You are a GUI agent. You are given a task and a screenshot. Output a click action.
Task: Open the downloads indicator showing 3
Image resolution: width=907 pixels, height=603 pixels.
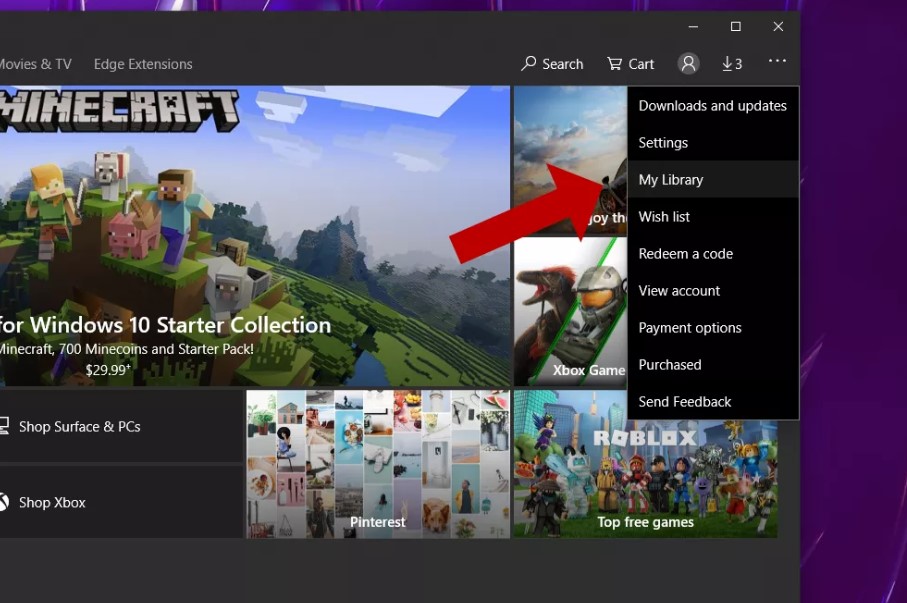point(732,64)
